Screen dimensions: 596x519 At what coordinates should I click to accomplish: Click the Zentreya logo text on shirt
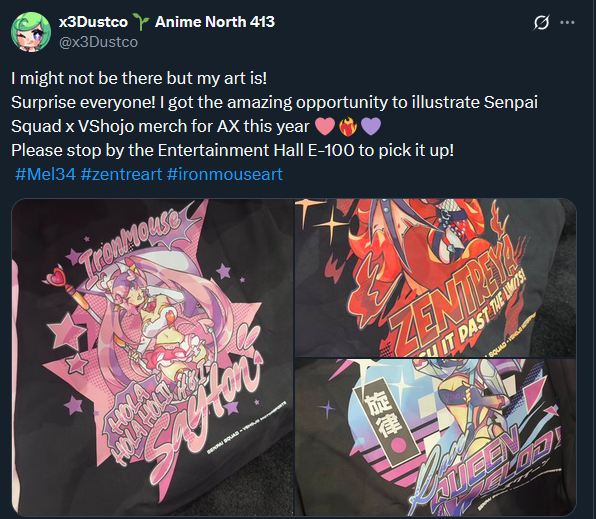coord(456,296)
